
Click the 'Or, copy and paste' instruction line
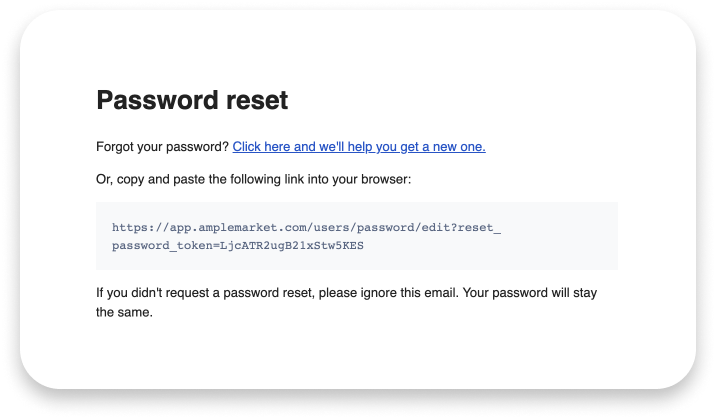[253, 179]
